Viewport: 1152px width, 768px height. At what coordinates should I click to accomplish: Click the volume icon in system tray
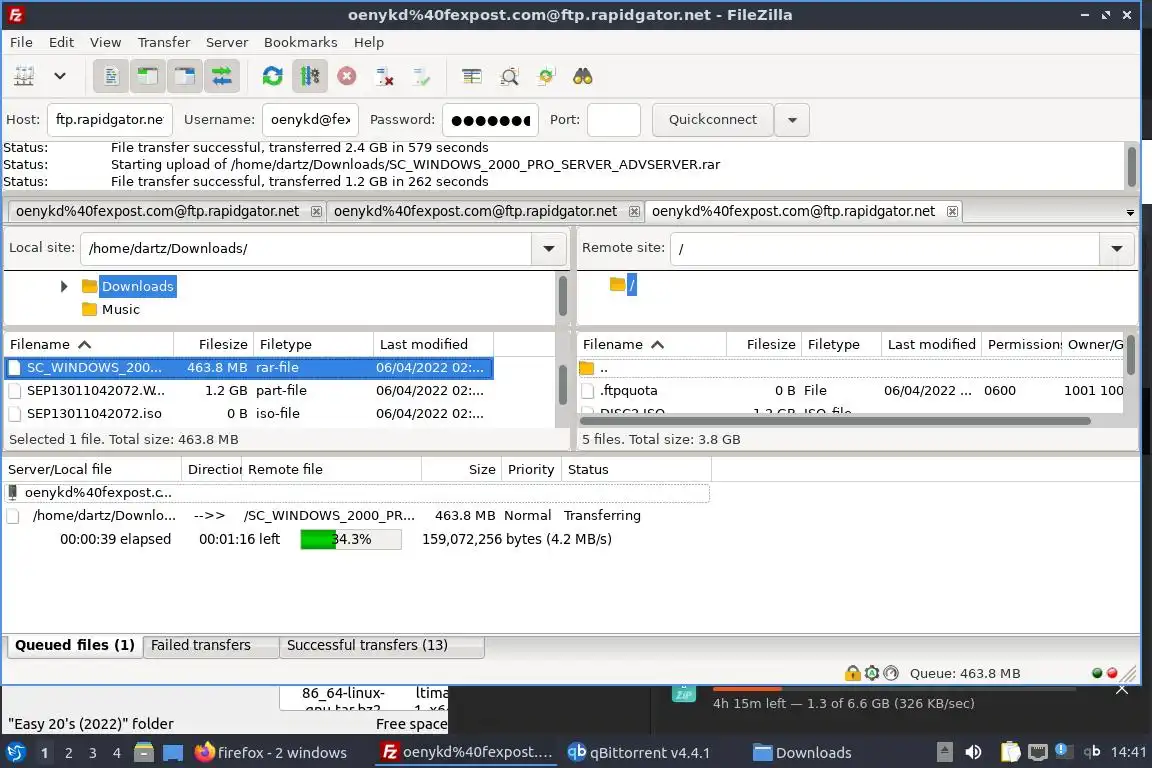click(x=973, y=752)
